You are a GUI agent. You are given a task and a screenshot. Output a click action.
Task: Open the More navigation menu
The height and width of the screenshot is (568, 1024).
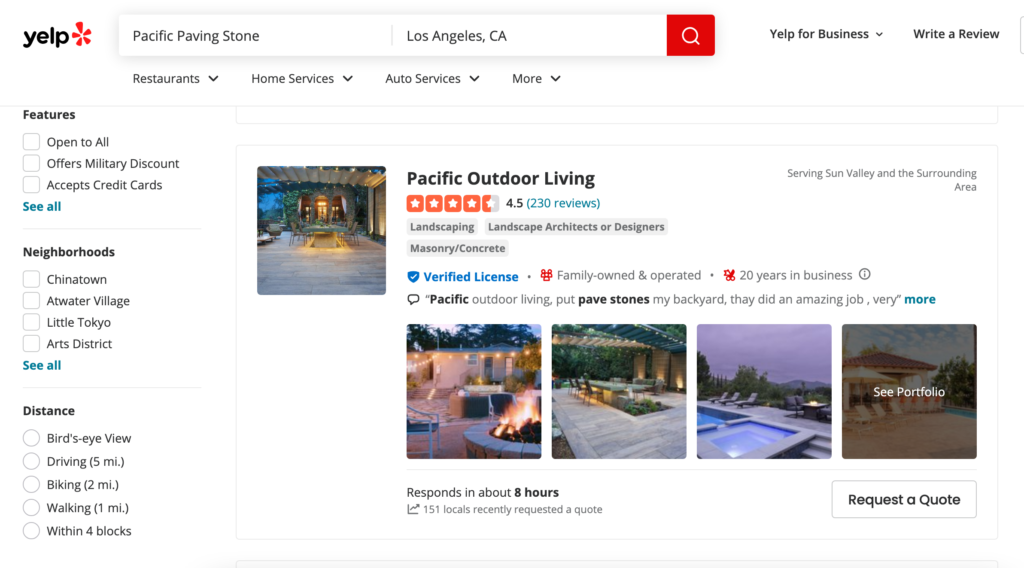click(536, 79)
